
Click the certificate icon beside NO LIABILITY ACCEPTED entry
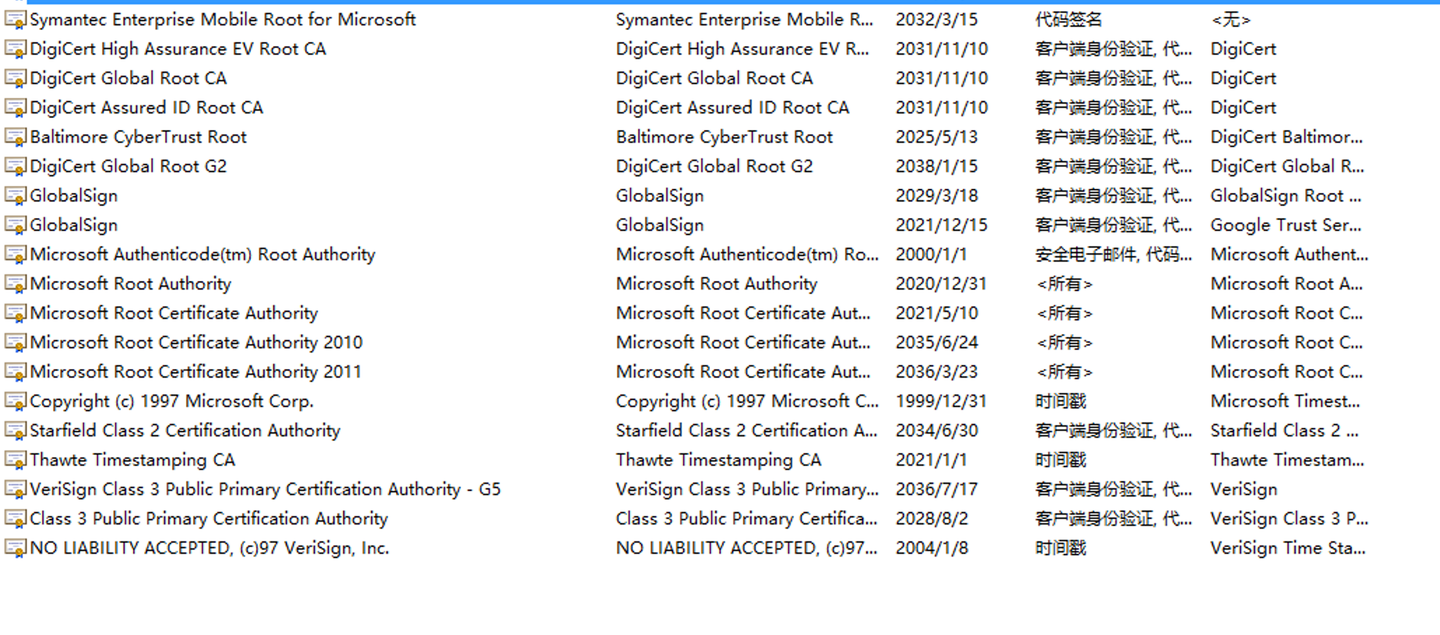coord(15,548)
